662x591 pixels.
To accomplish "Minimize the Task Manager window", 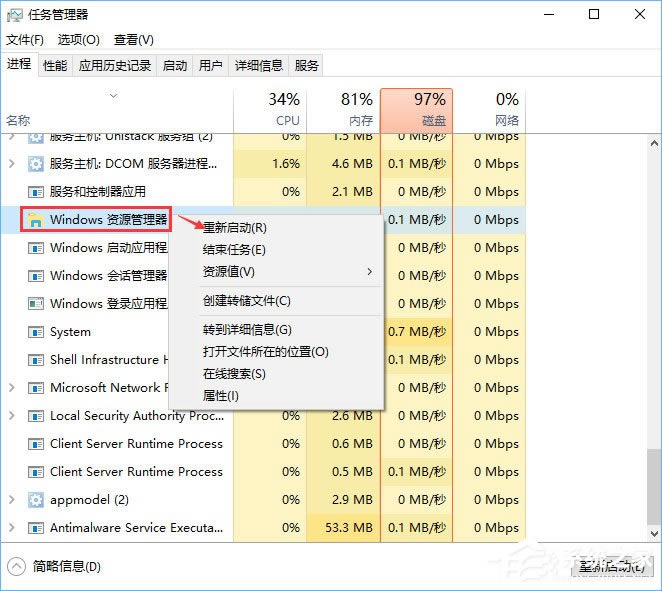I will point(549,14).
